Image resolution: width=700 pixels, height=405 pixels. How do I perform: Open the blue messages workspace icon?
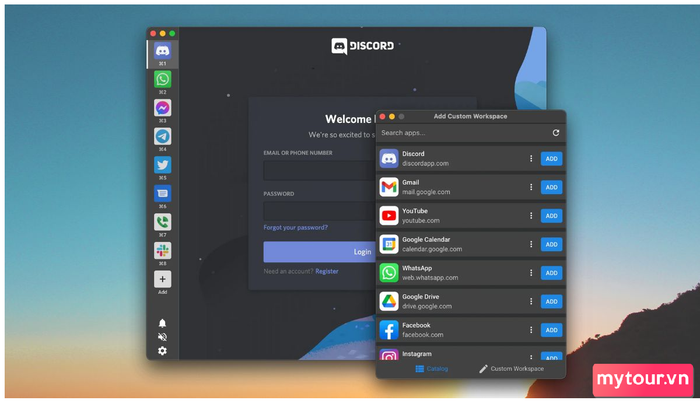click(162, 194)
